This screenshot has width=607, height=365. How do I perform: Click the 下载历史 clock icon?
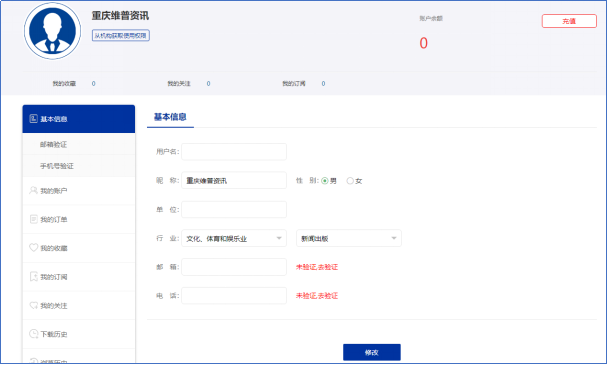[x=34, y=334]
